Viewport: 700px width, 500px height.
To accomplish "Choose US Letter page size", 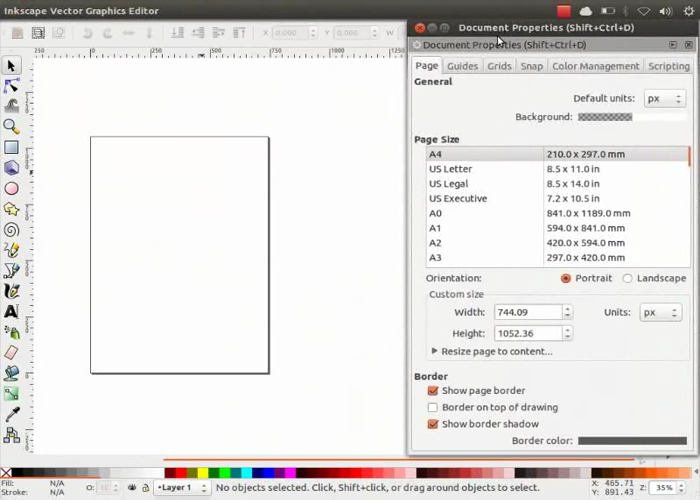I will point(450,169).
